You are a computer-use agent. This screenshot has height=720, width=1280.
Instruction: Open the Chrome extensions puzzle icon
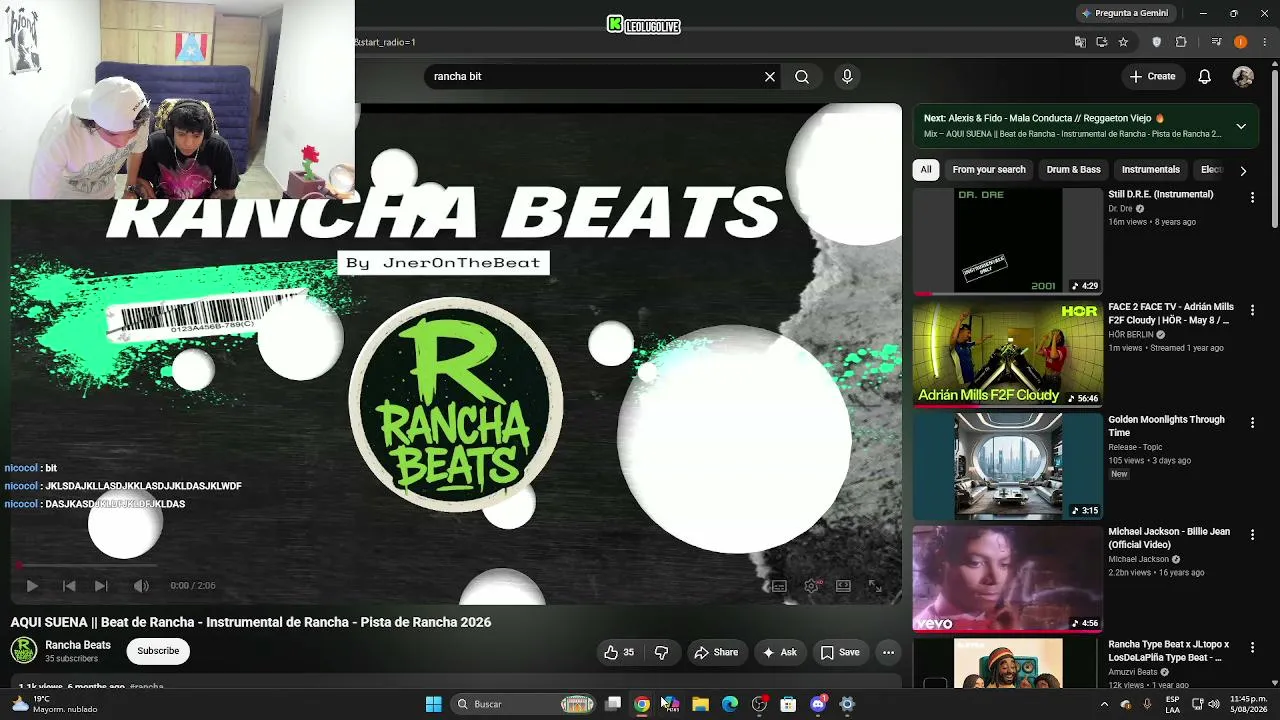1181,42
